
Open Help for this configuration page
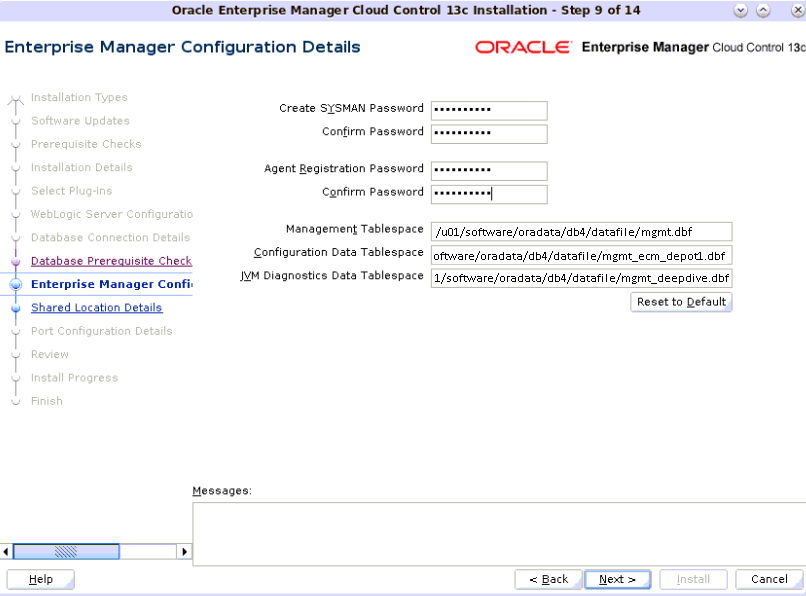[x=40, y=578]
